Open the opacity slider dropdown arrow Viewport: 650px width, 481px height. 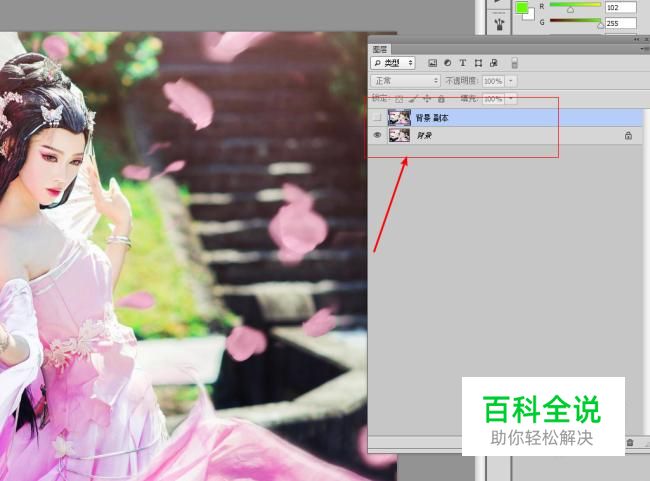pyautogui.click(x=511, y=81)
